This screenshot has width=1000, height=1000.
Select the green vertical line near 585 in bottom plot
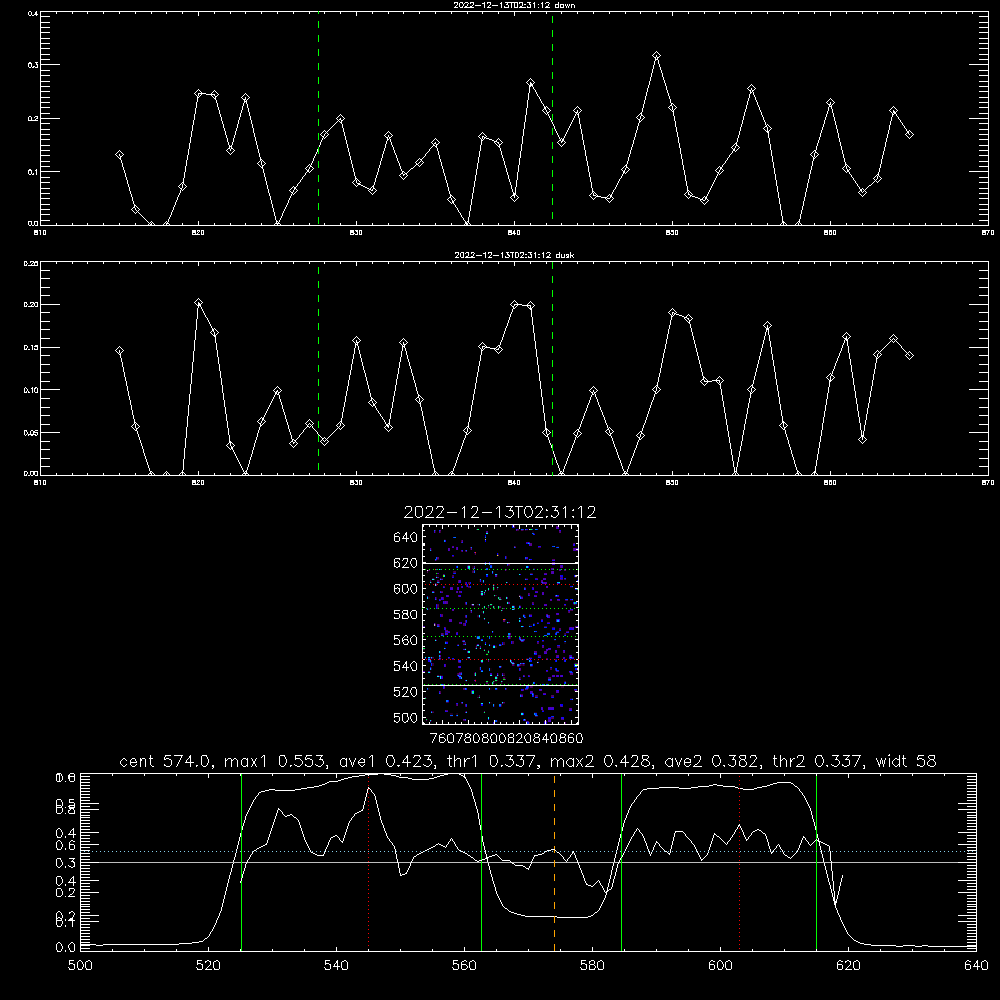(621, 862)
